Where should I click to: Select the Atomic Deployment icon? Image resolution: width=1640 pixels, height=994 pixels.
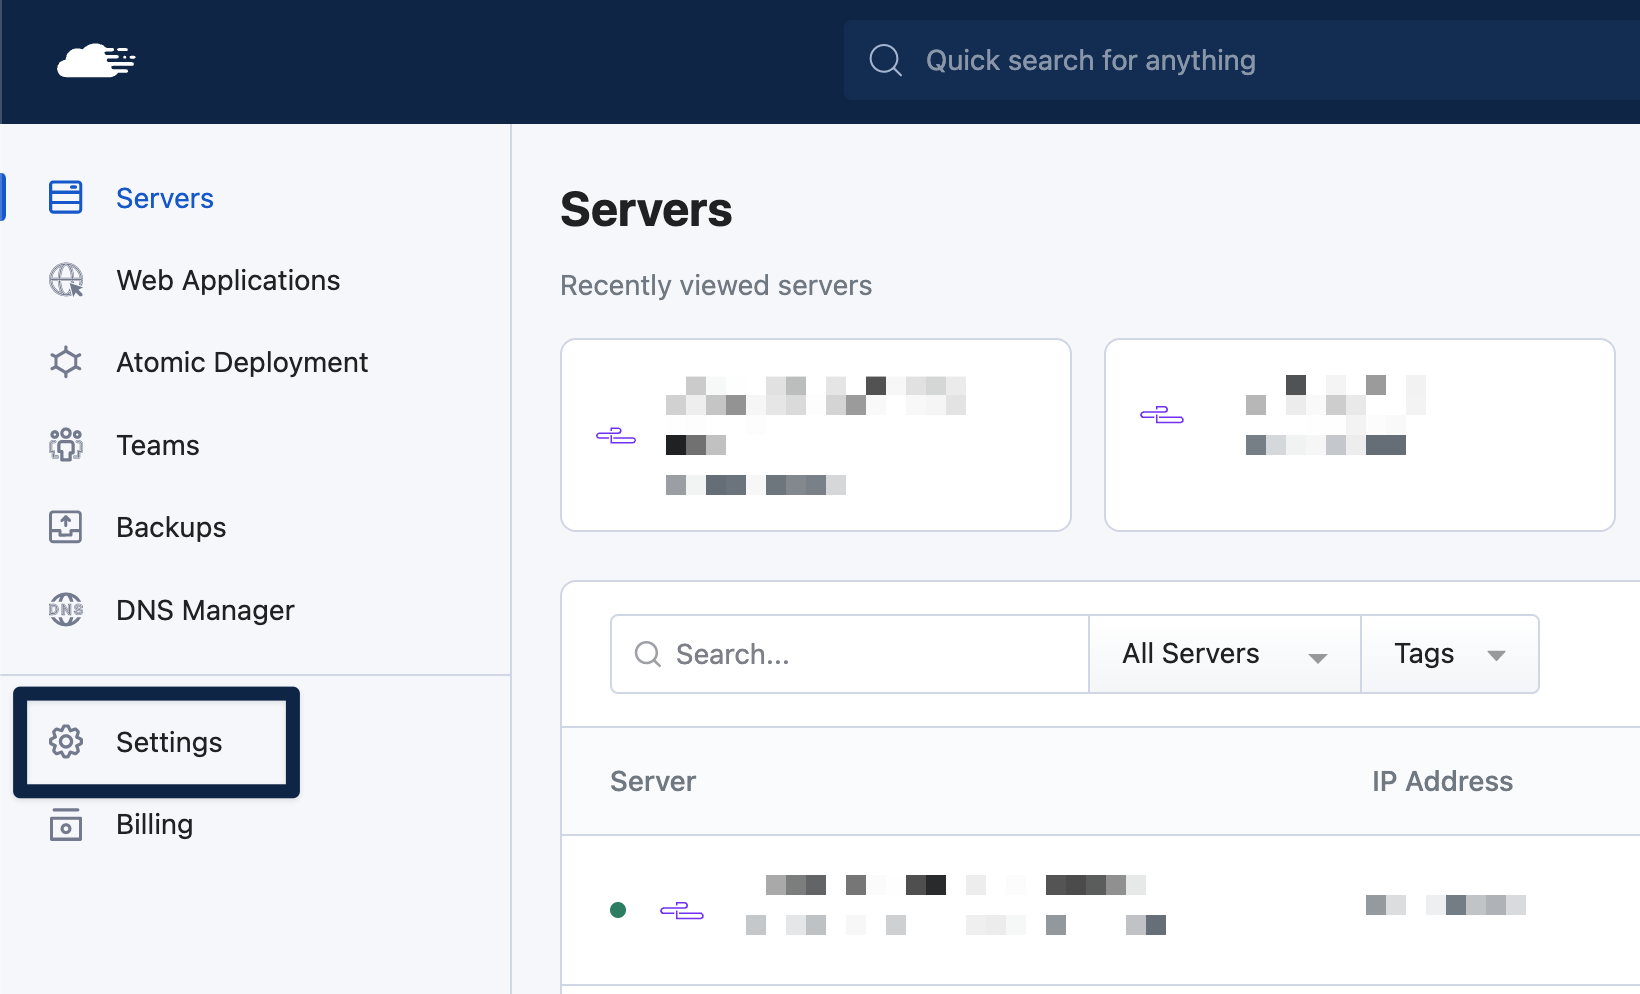pos(65,362)
